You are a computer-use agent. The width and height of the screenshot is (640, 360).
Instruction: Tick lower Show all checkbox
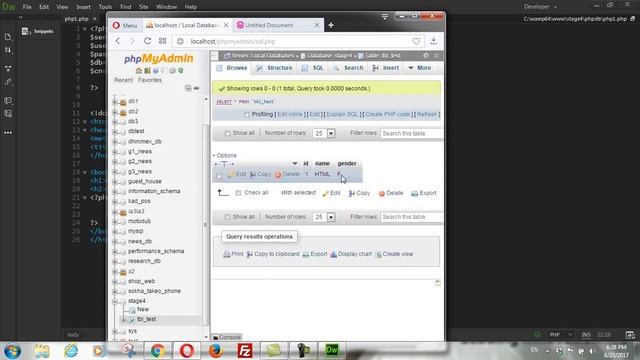coord(227,217)
